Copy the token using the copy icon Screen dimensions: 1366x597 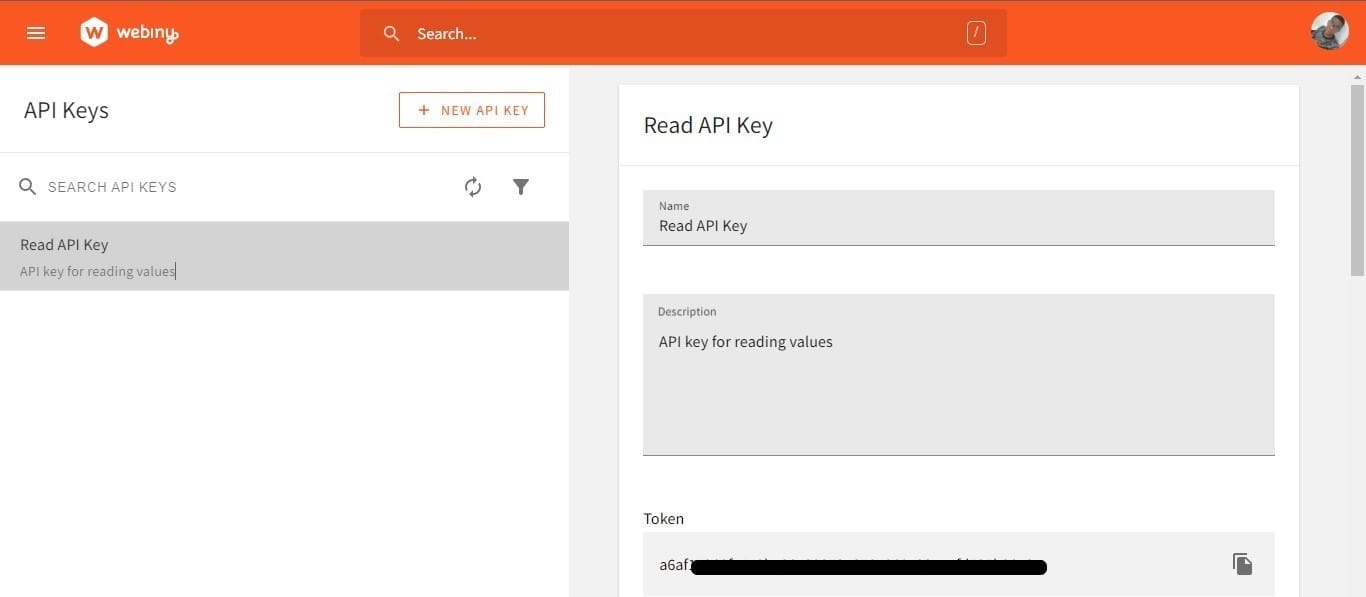[1241, 563]
